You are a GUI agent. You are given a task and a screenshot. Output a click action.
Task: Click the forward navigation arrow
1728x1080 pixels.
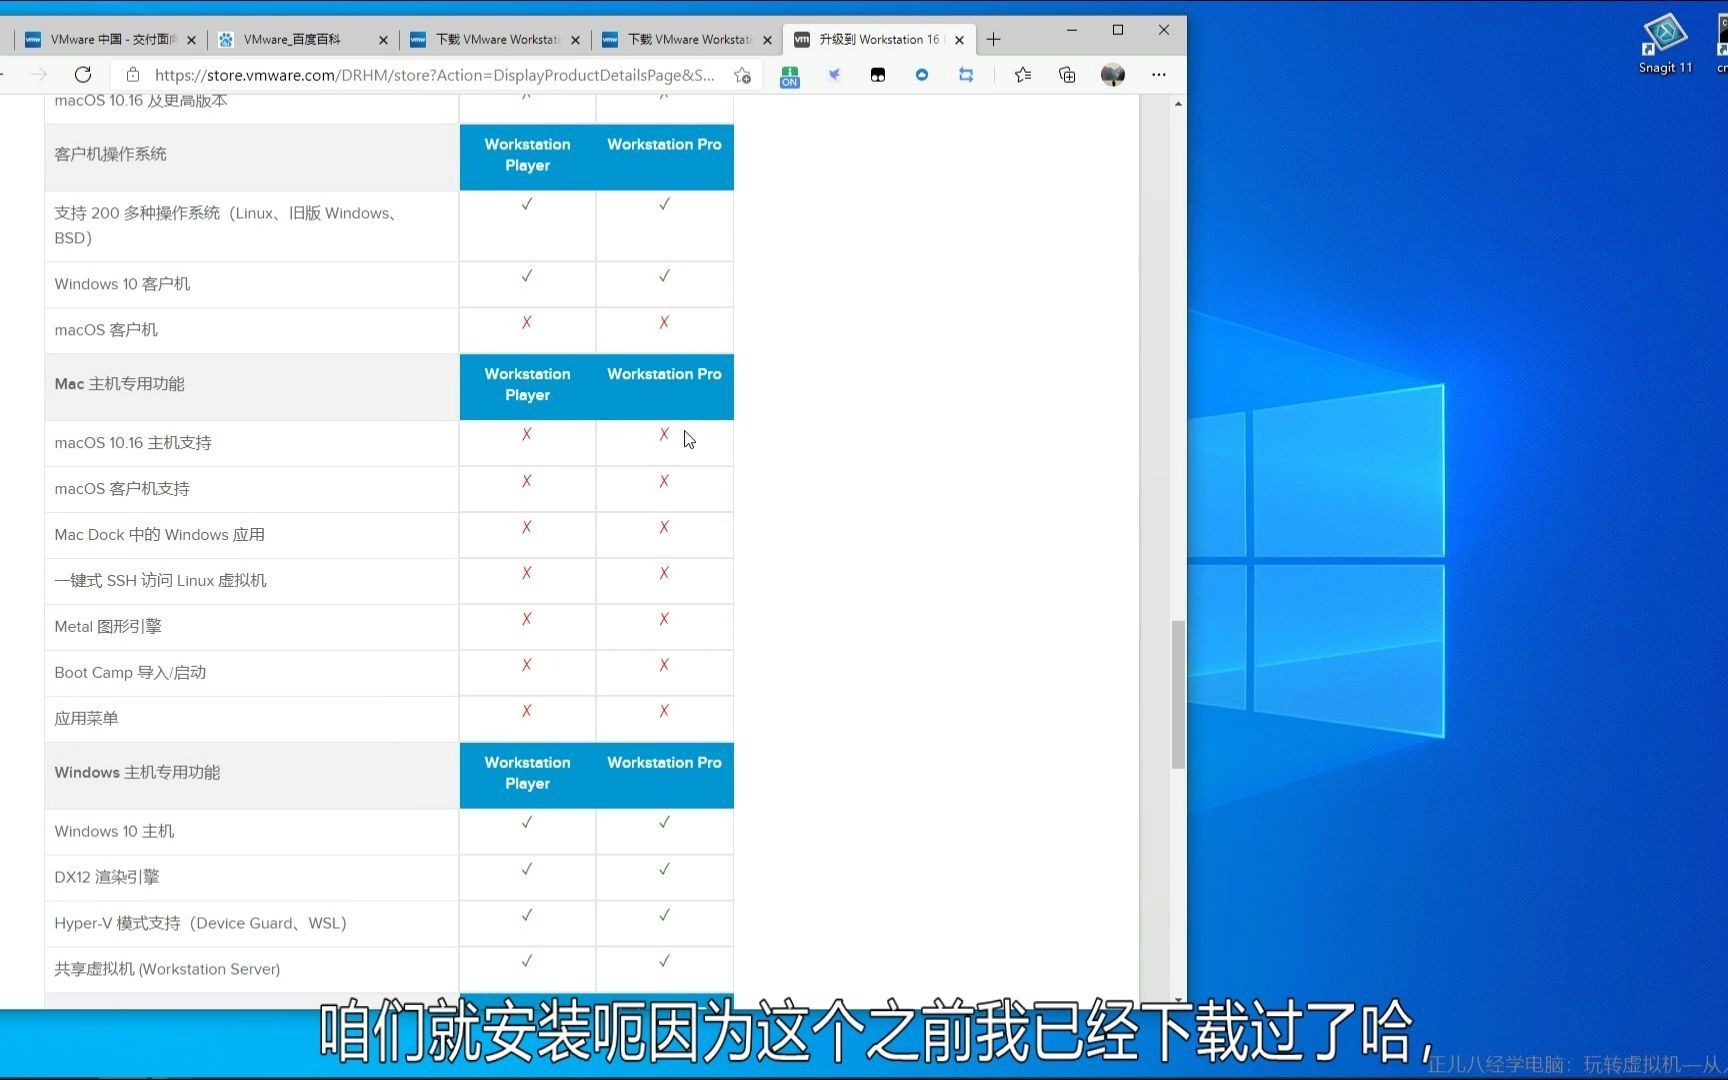pos(39,75)
